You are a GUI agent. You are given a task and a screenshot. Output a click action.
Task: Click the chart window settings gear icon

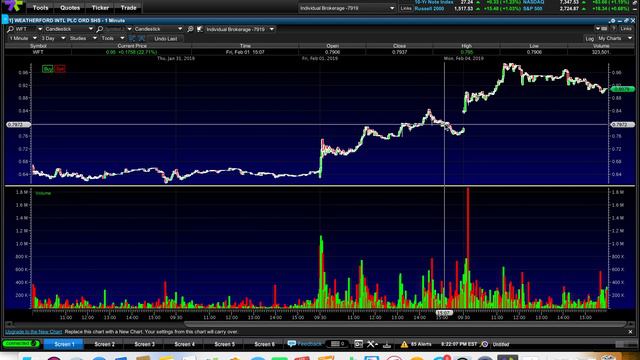pyautogui.click(x=613, y=20)
